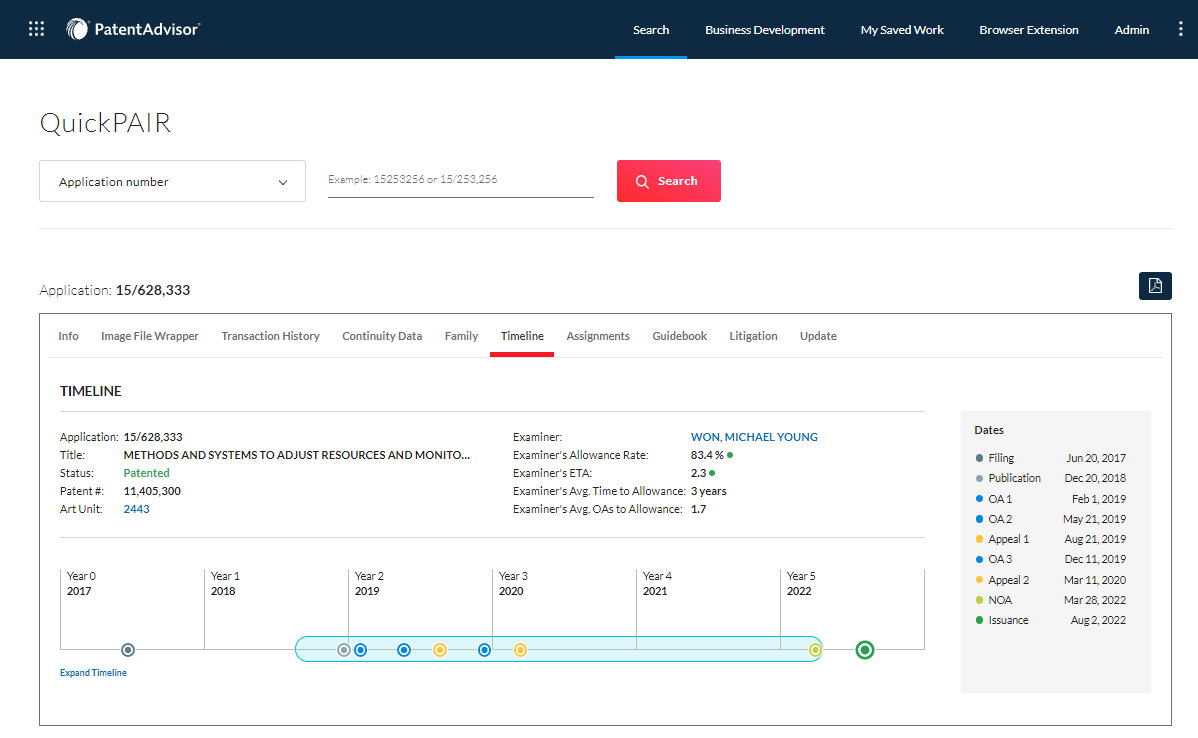The height and width of the screenshot is (738, 1198).
Task: Click the NOA marker on timeline
Action: tap(816, 650)
